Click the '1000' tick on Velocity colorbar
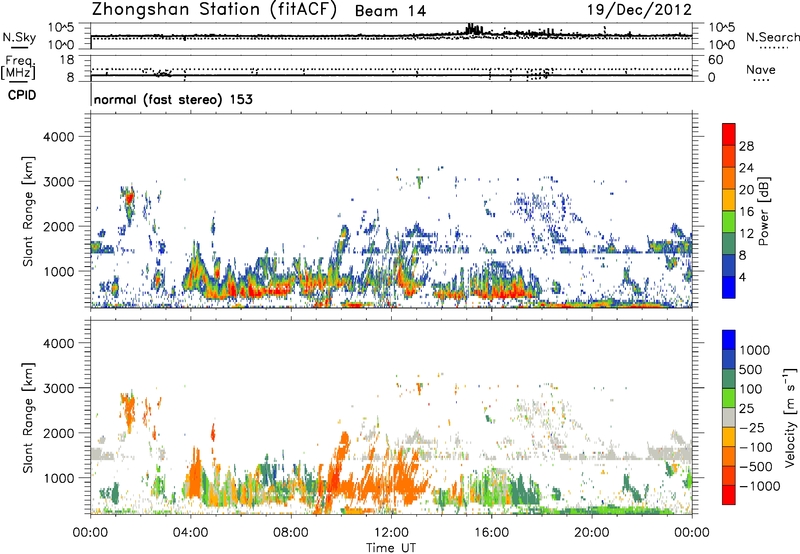Screen dimensions: 800x554 point(755,350)
